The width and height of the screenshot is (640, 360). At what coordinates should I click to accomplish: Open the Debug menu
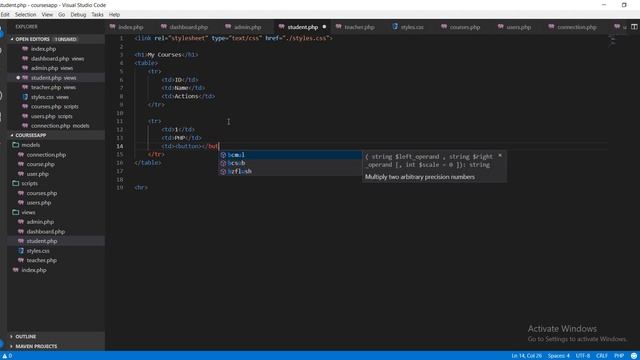tap(78, 15)
